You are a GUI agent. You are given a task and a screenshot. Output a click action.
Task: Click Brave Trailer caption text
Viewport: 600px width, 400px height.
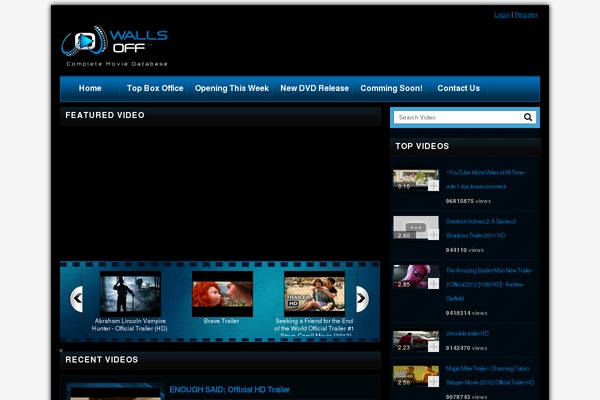[x=222, y=321]
